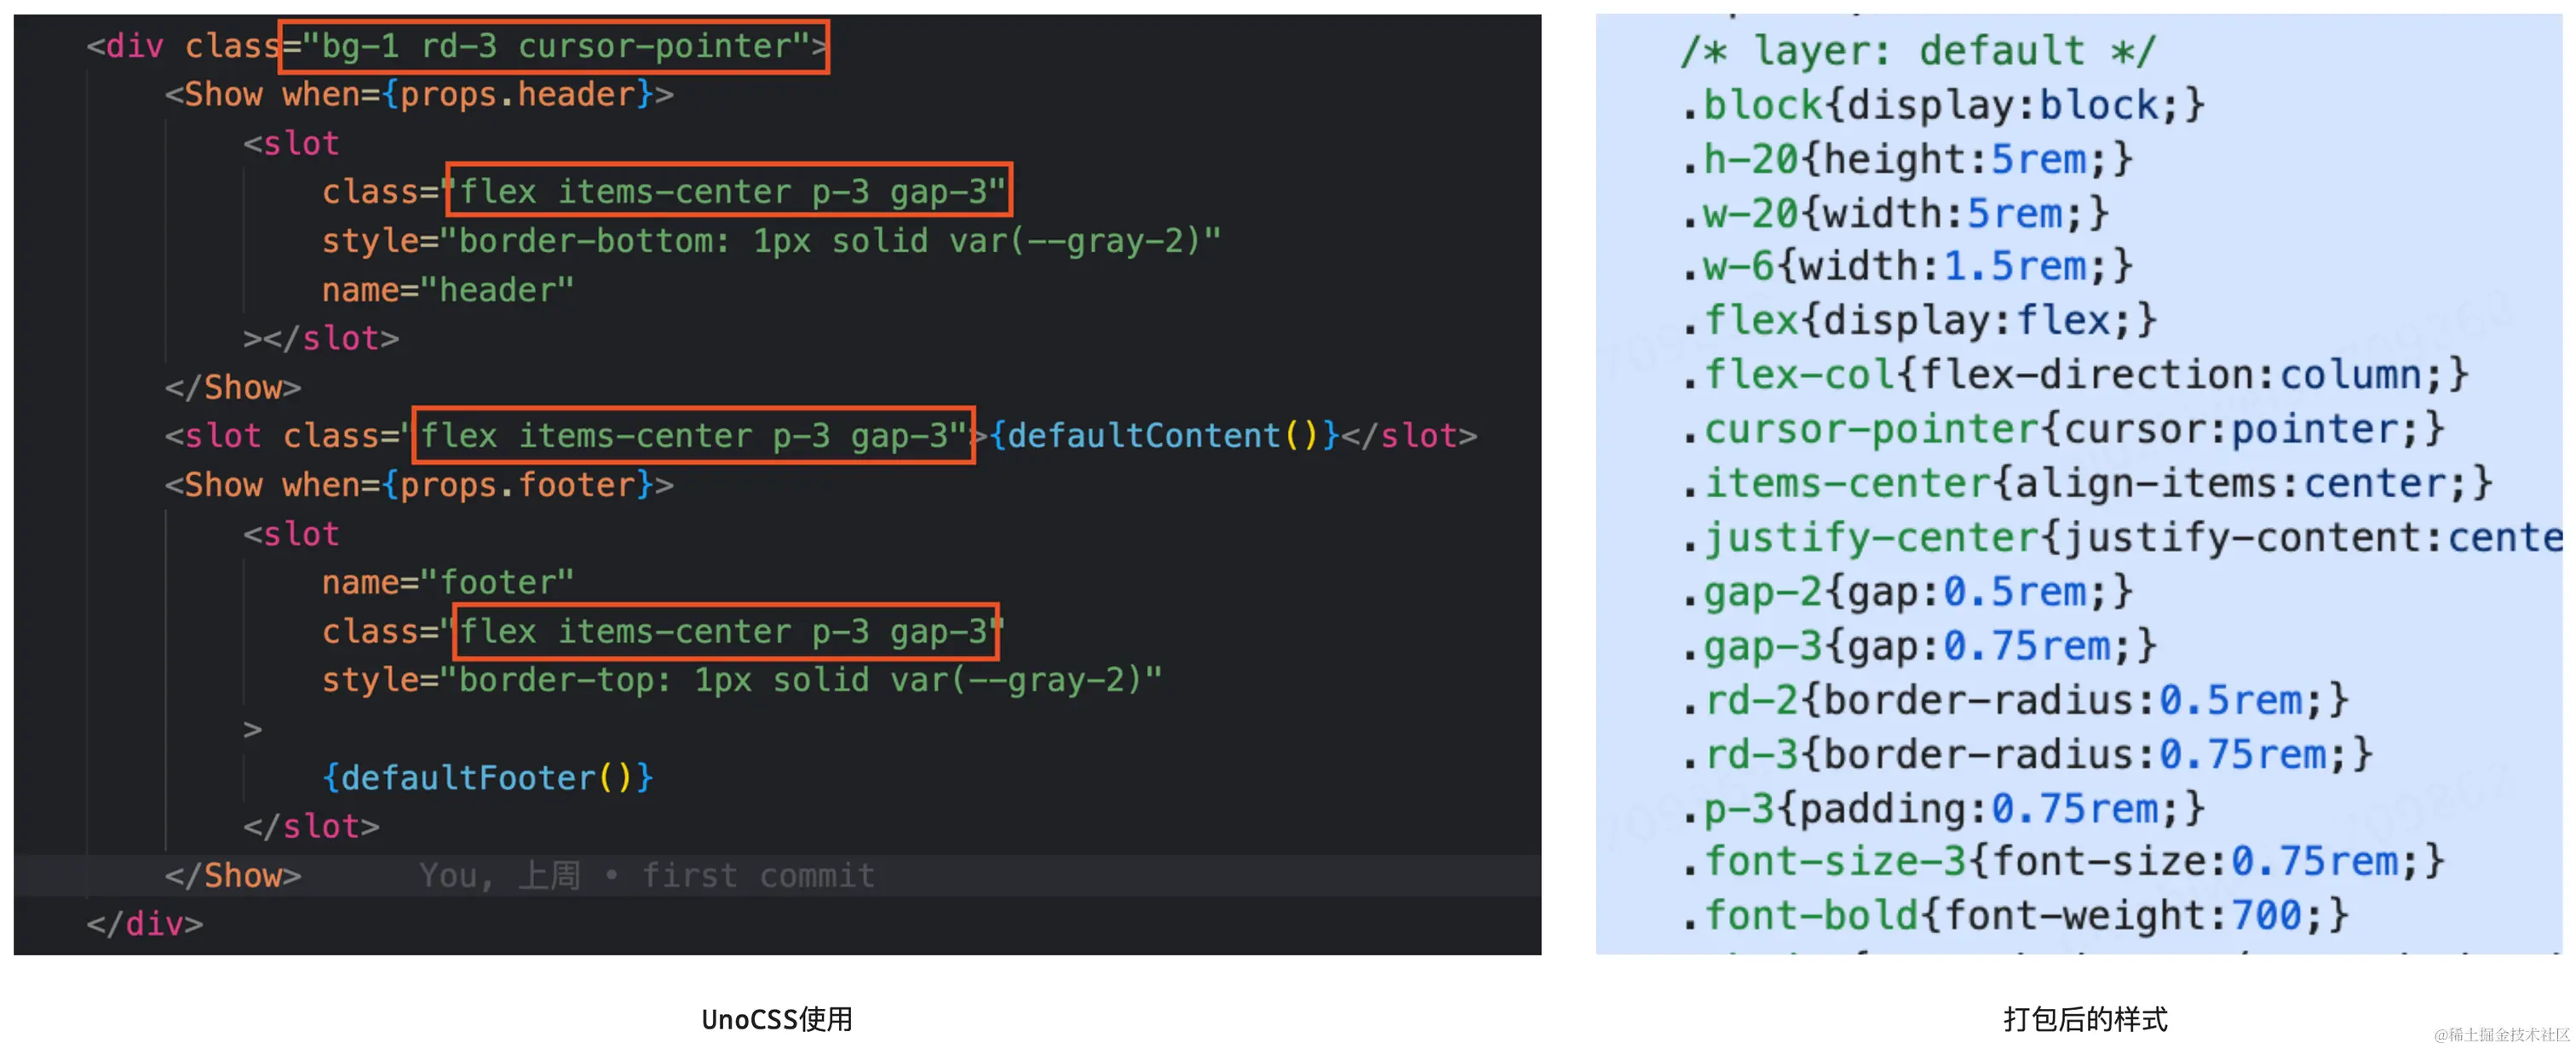Viewport: 2576px width, 1049px height.
Task: Click the "Show when={props.header}" tag
Action: click(419, 94)
